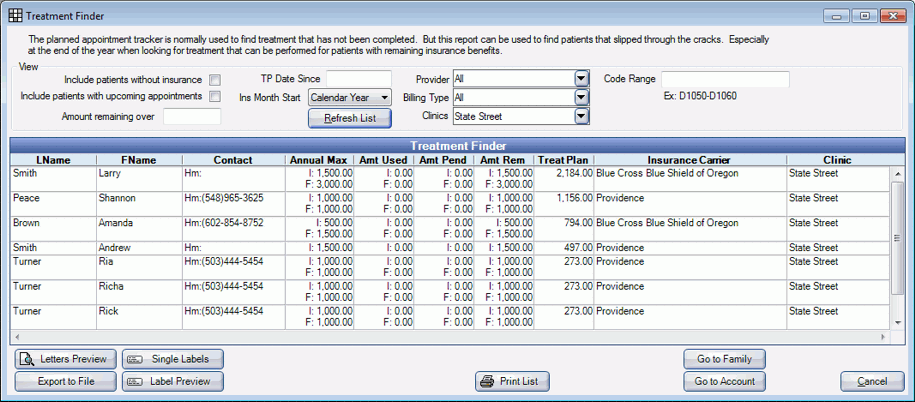
Task: Click the phone number Hm:(548)965-3625
Action: (x=224, y=198)
